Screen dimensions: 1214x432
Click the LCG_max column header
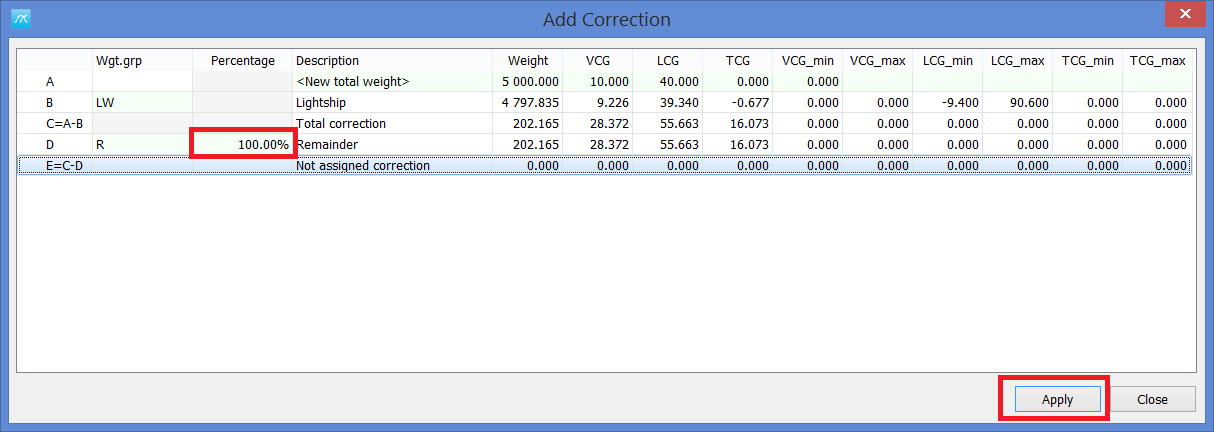[x=1017, y=61]
